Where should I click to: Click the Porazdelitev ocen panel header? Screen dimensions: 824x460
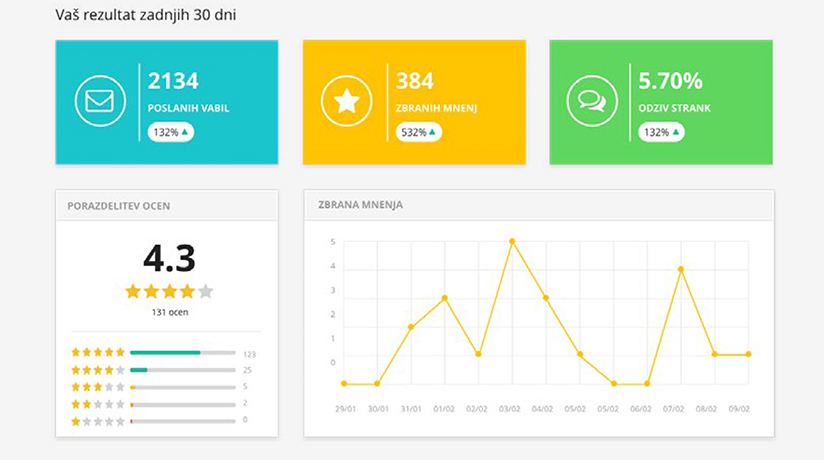click(x=167, y=205)
